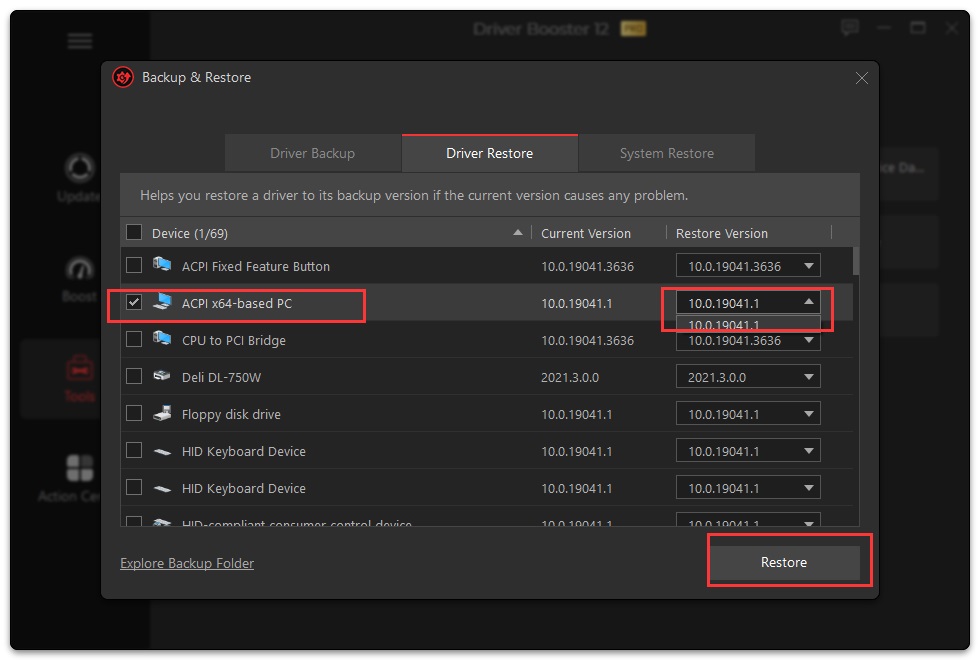Sort by Device column arrow

pyautogui.click(x=518, y=232)
